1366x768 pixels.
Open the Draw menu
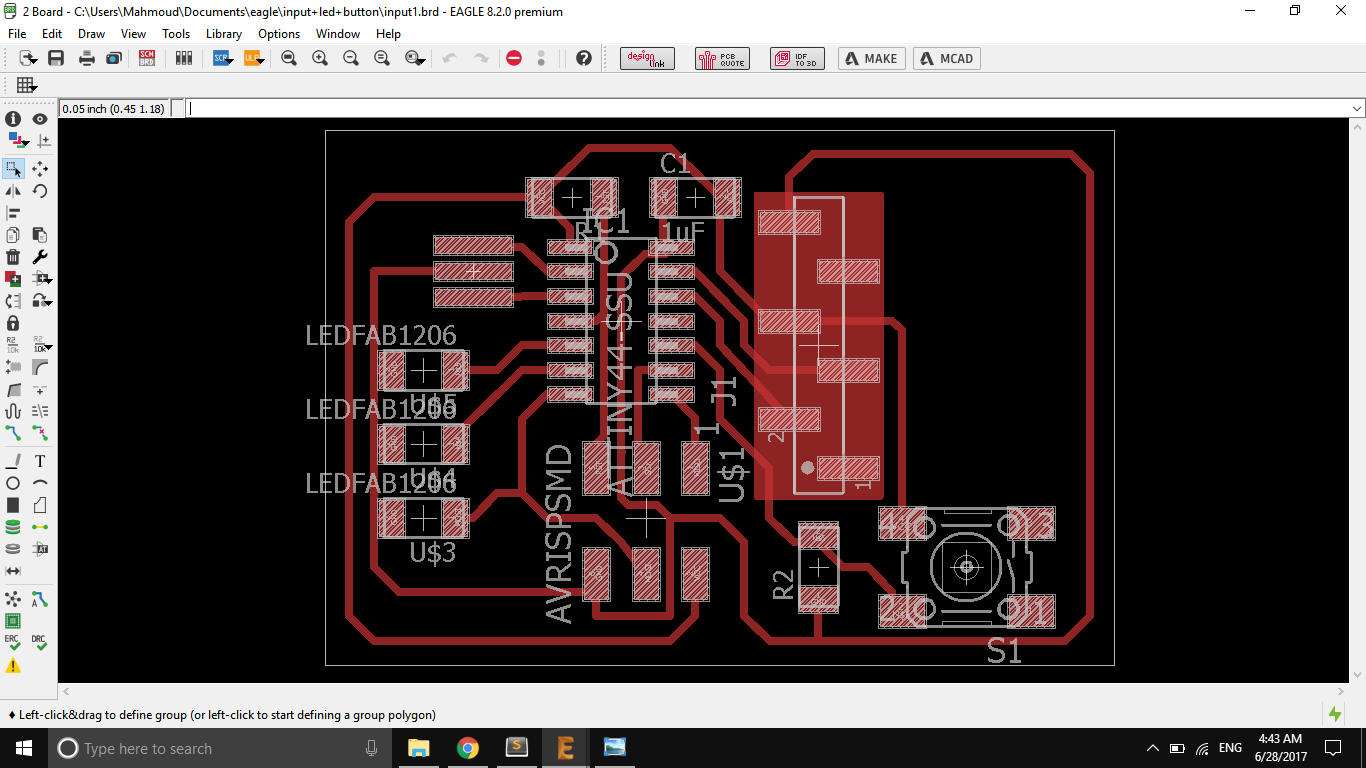coord(92,33)
